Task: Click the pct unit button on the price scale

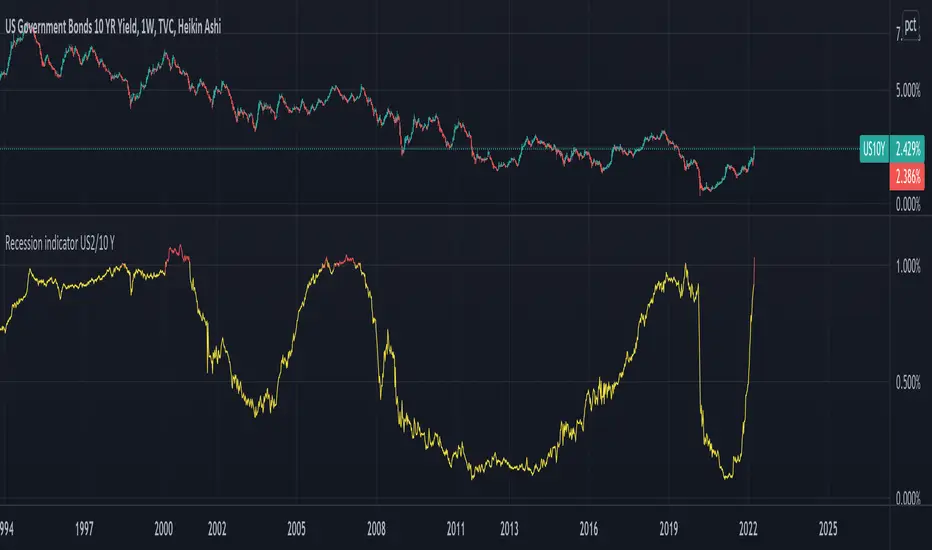Action: click(x=910, y=26)
